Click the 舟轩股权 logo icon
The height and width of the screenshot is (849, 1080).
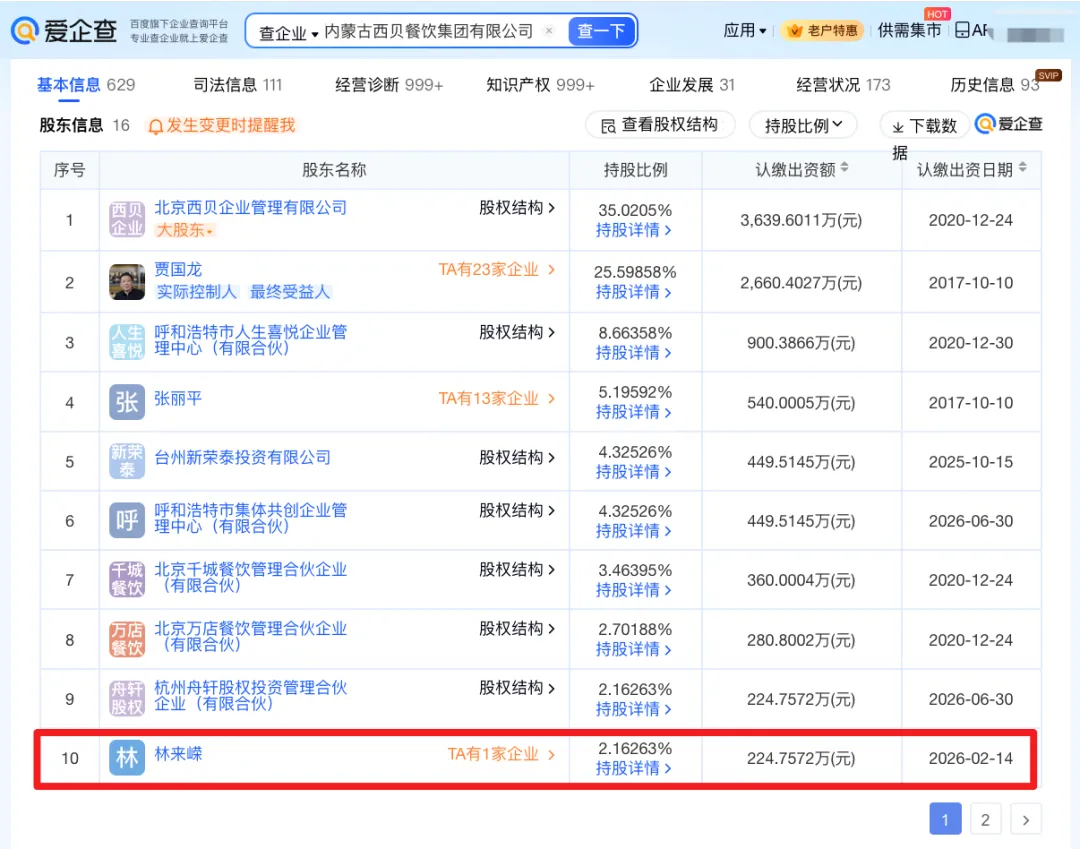tap(127, 698)
